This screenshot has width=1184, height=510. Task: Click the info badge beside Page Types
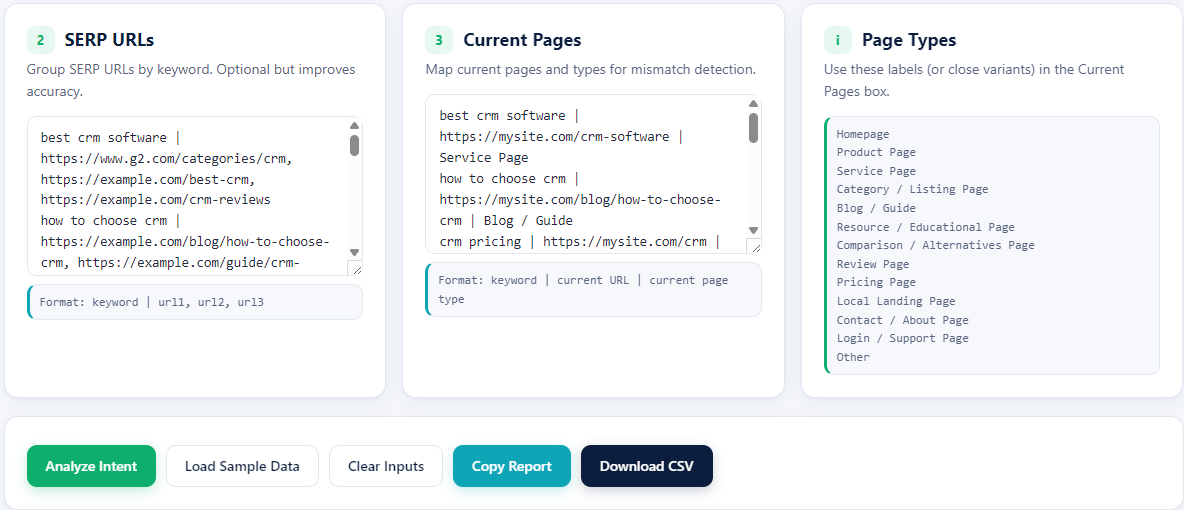(837, 40)
